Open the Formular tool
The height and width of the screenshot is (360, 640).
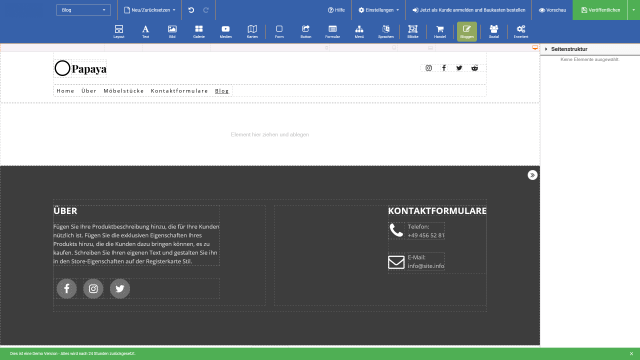pos(333,31)
